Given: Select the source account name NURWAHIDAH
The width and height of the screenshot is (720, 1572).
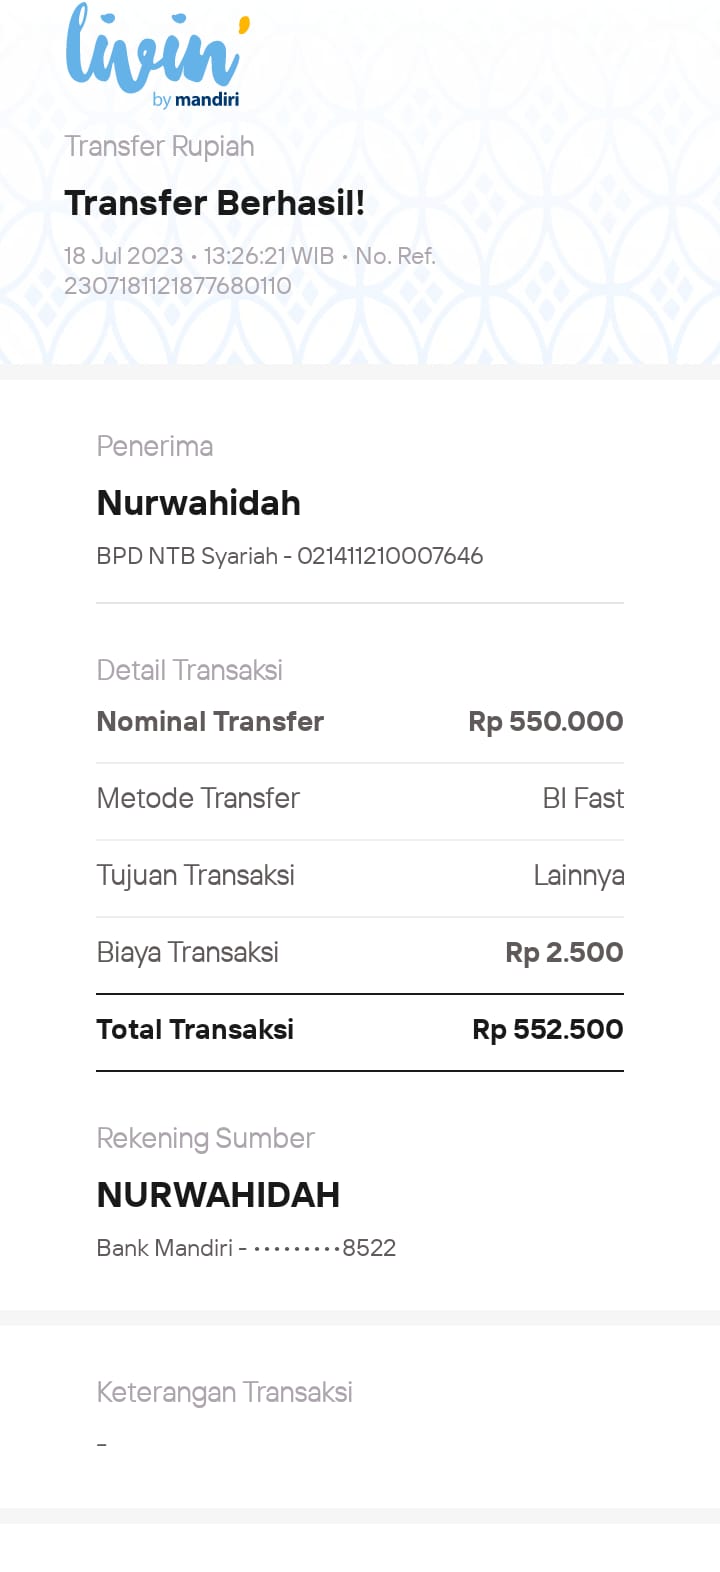Looking at the screenshot, I should (x=218, y=1195).
